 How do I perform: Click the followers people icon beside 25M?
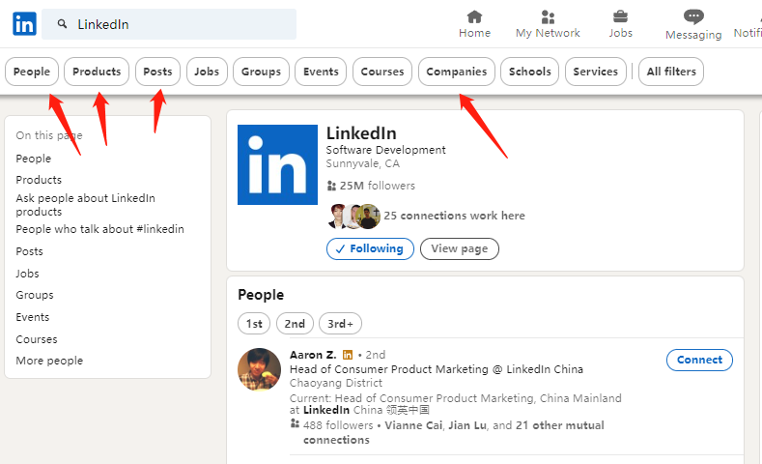point(331,186)
